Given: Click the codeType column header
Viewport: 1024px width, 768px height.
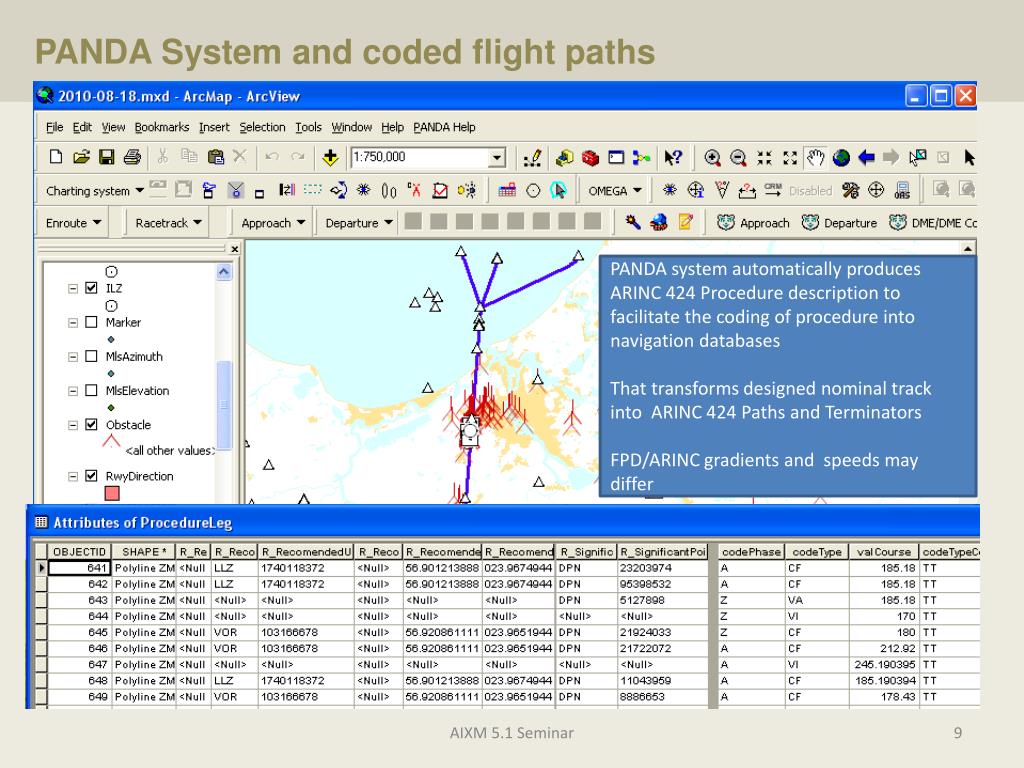Looking at the screenshot, I should click(x=817, y=552).
